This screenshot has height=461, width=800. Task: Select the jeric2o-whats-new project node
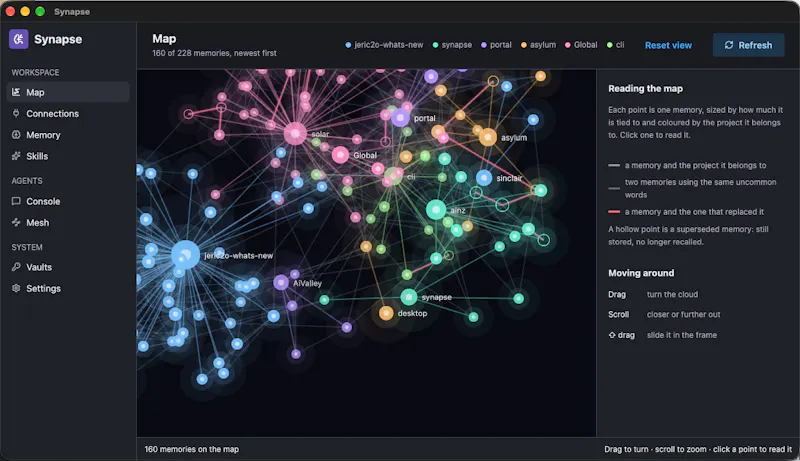coord(185,254)
